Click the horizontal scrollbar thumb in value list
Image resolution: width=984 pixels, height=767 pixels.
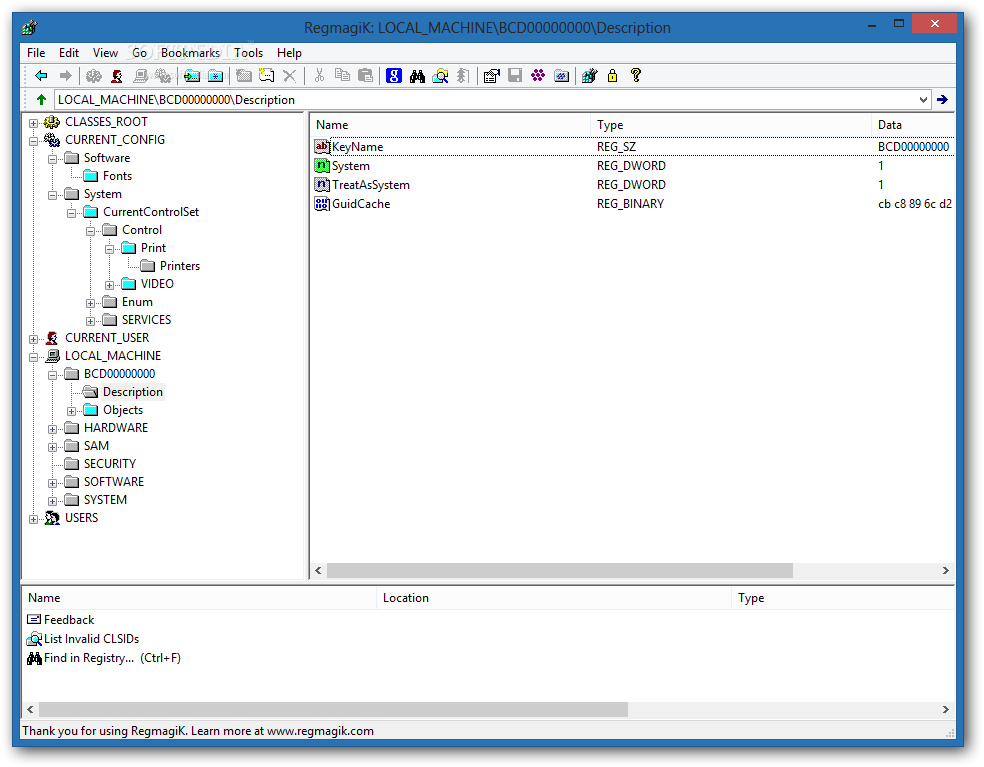tap(560, 570)
